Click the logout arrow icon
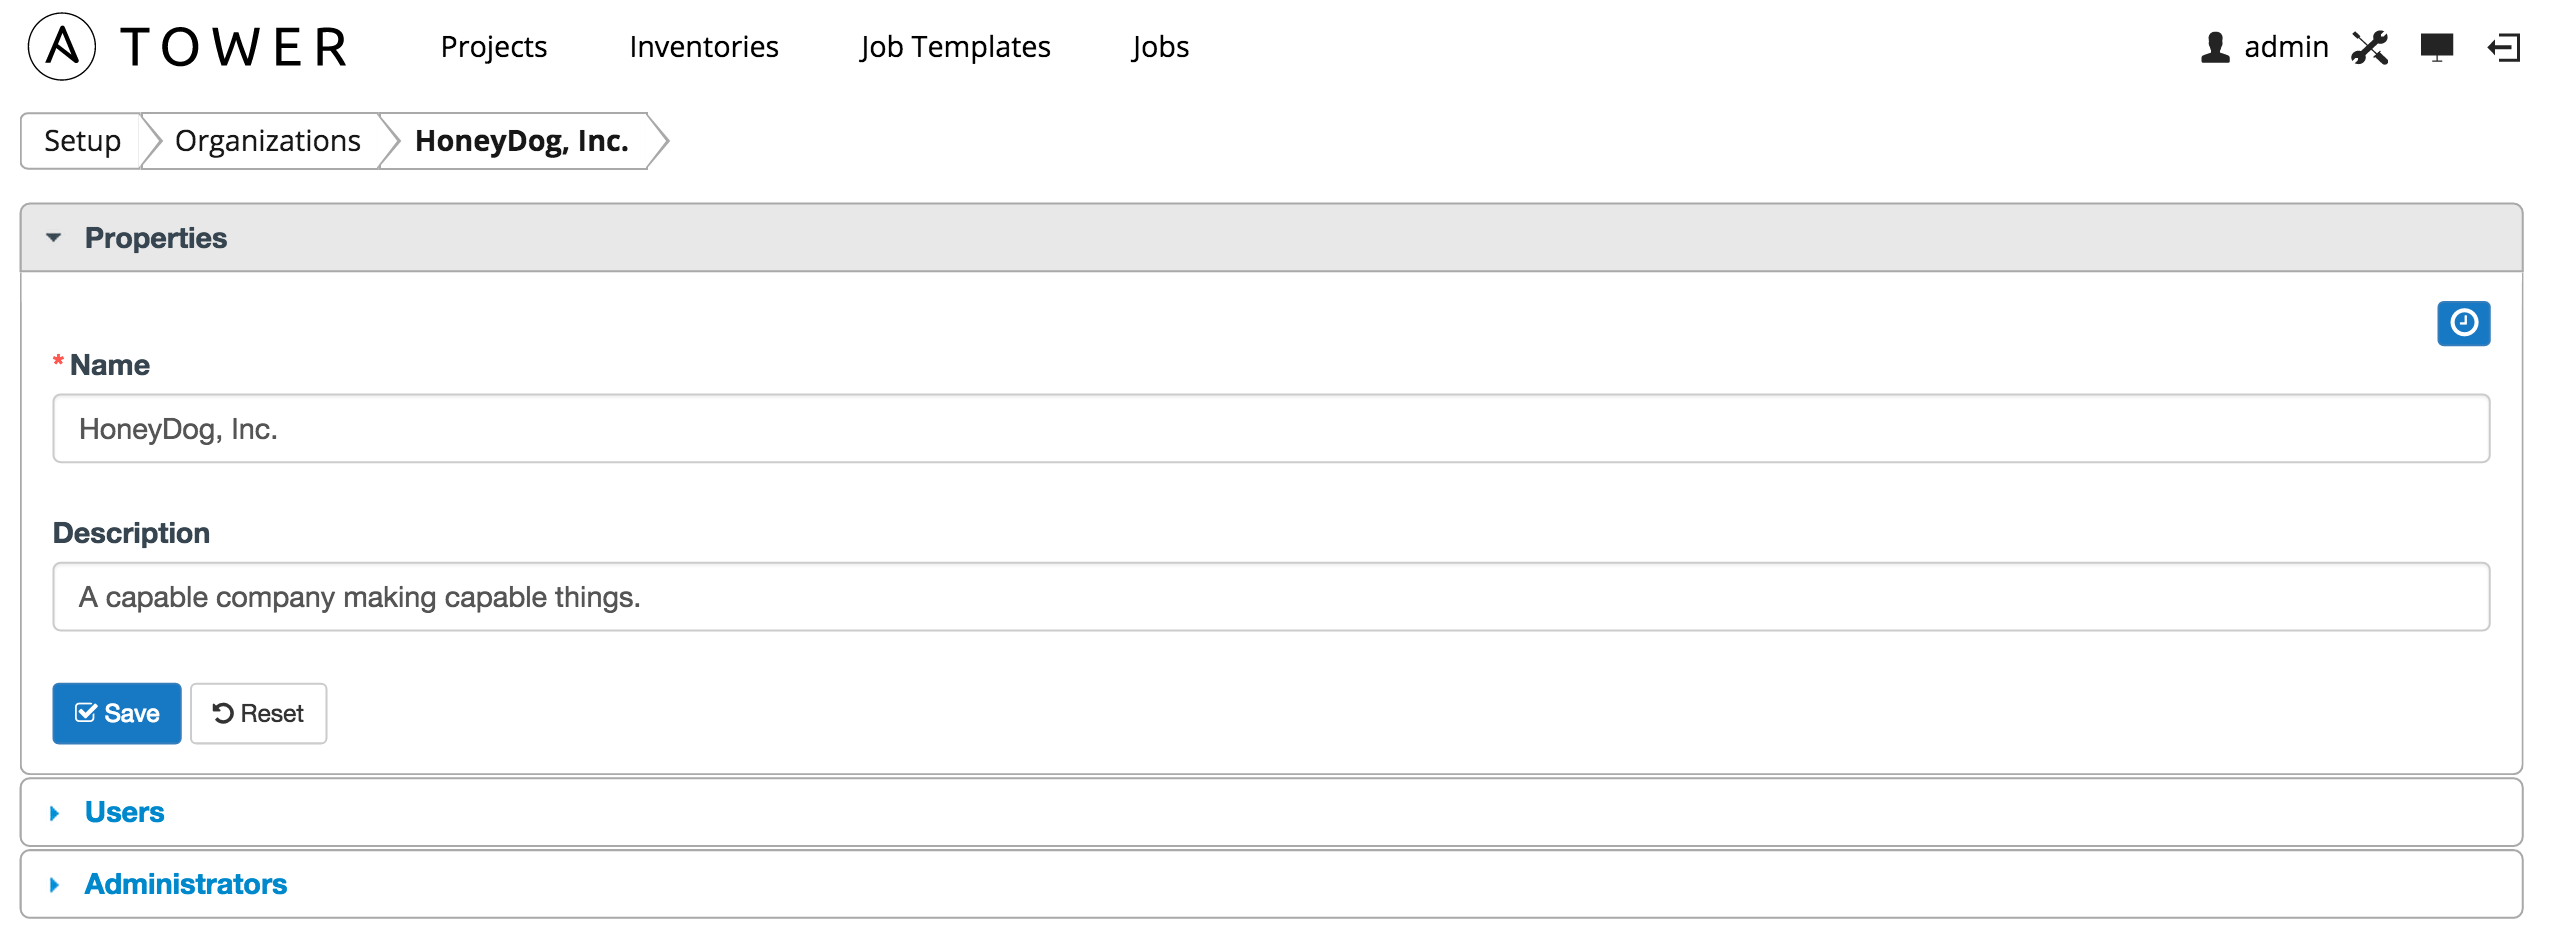Viewport: 2550px width, 948px height. coord(2504,47)
